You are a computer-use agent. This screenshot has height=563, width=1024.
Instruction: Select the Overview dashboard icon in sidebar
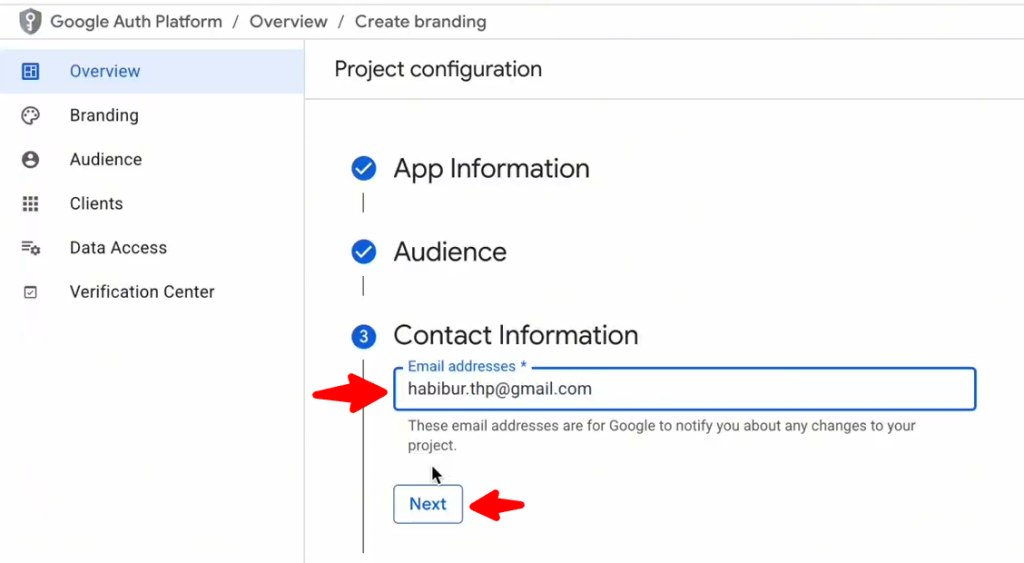click(30, 72)
